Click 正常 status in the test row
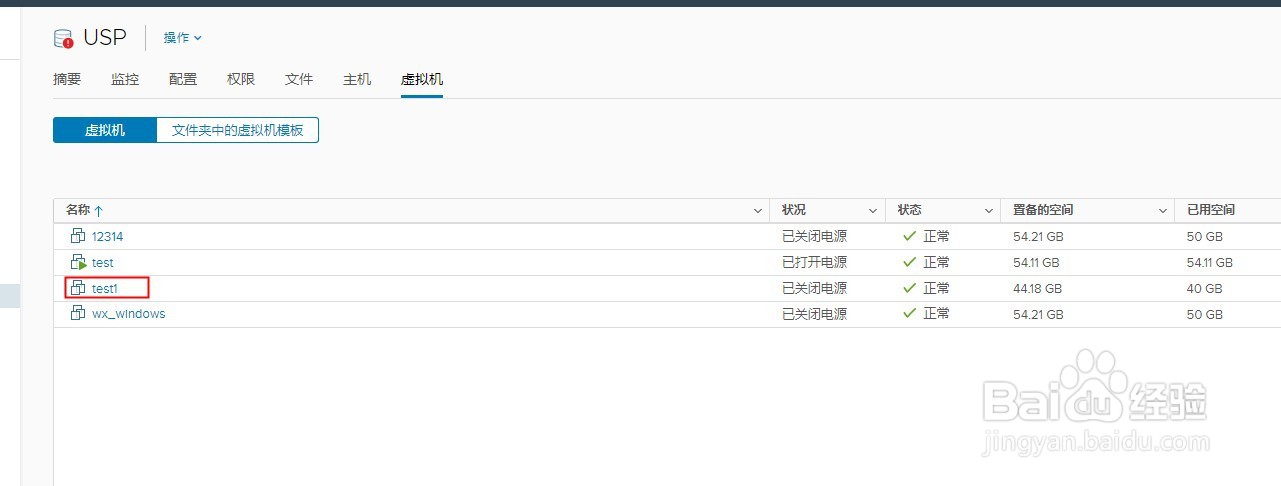The width and height of the screenshot is (1281, 486). click(936, 262)
